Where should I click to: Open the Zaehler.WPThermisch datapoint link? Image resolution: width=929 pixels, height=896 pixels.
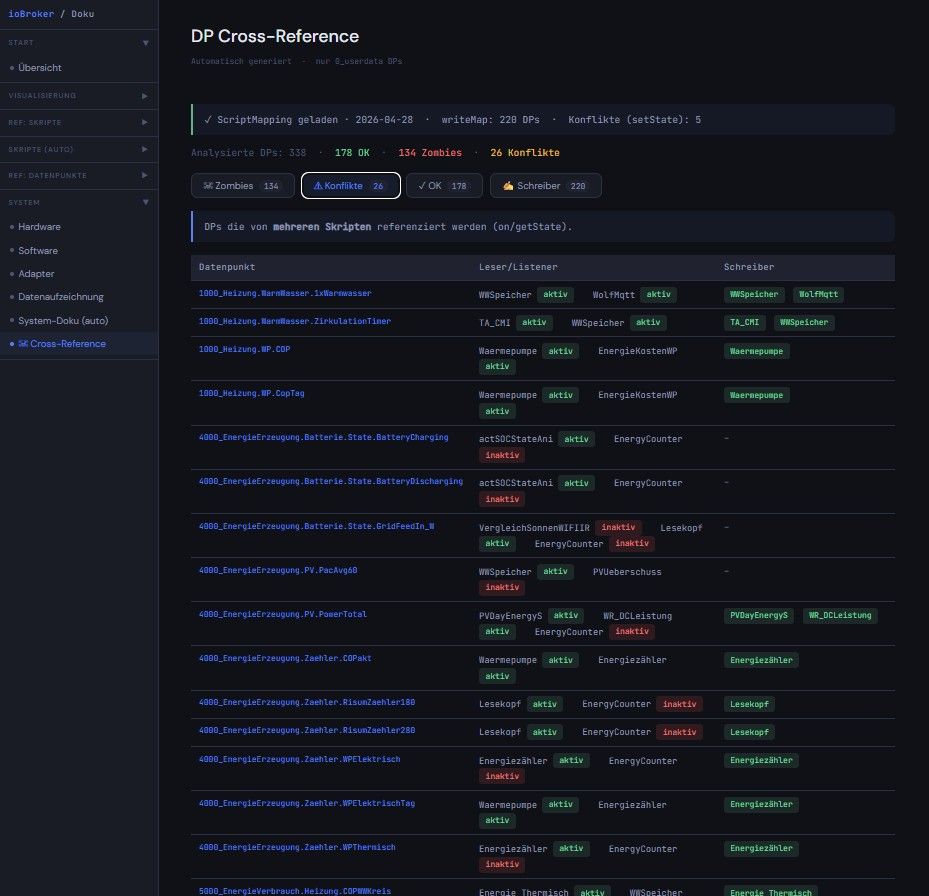pos(297,847)
